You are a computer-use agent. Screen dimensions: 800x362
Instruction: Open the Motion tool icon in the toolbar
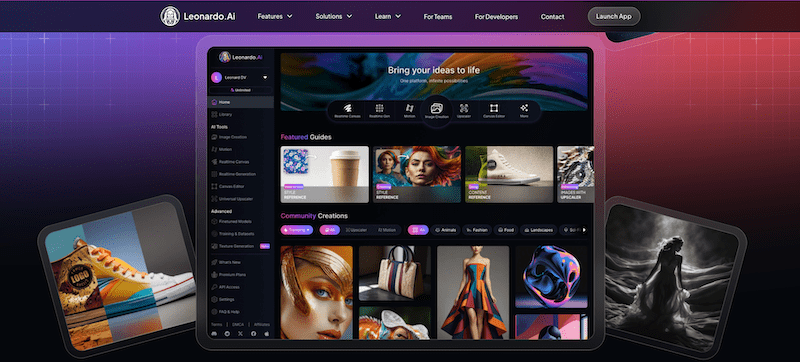409,108
